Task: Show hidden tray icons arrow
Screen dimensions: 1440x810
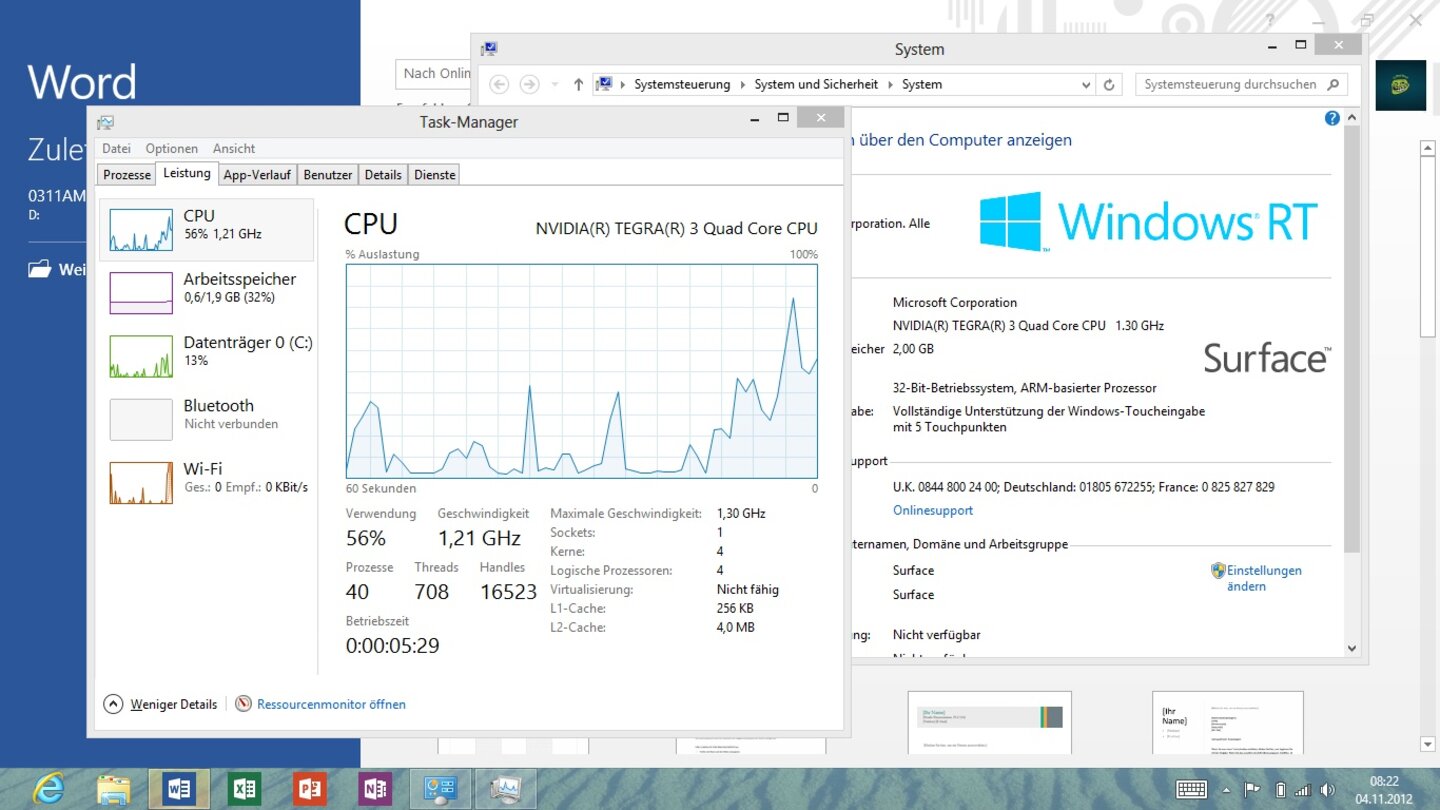Action: pyautogui.click(x=1227, y=789)
